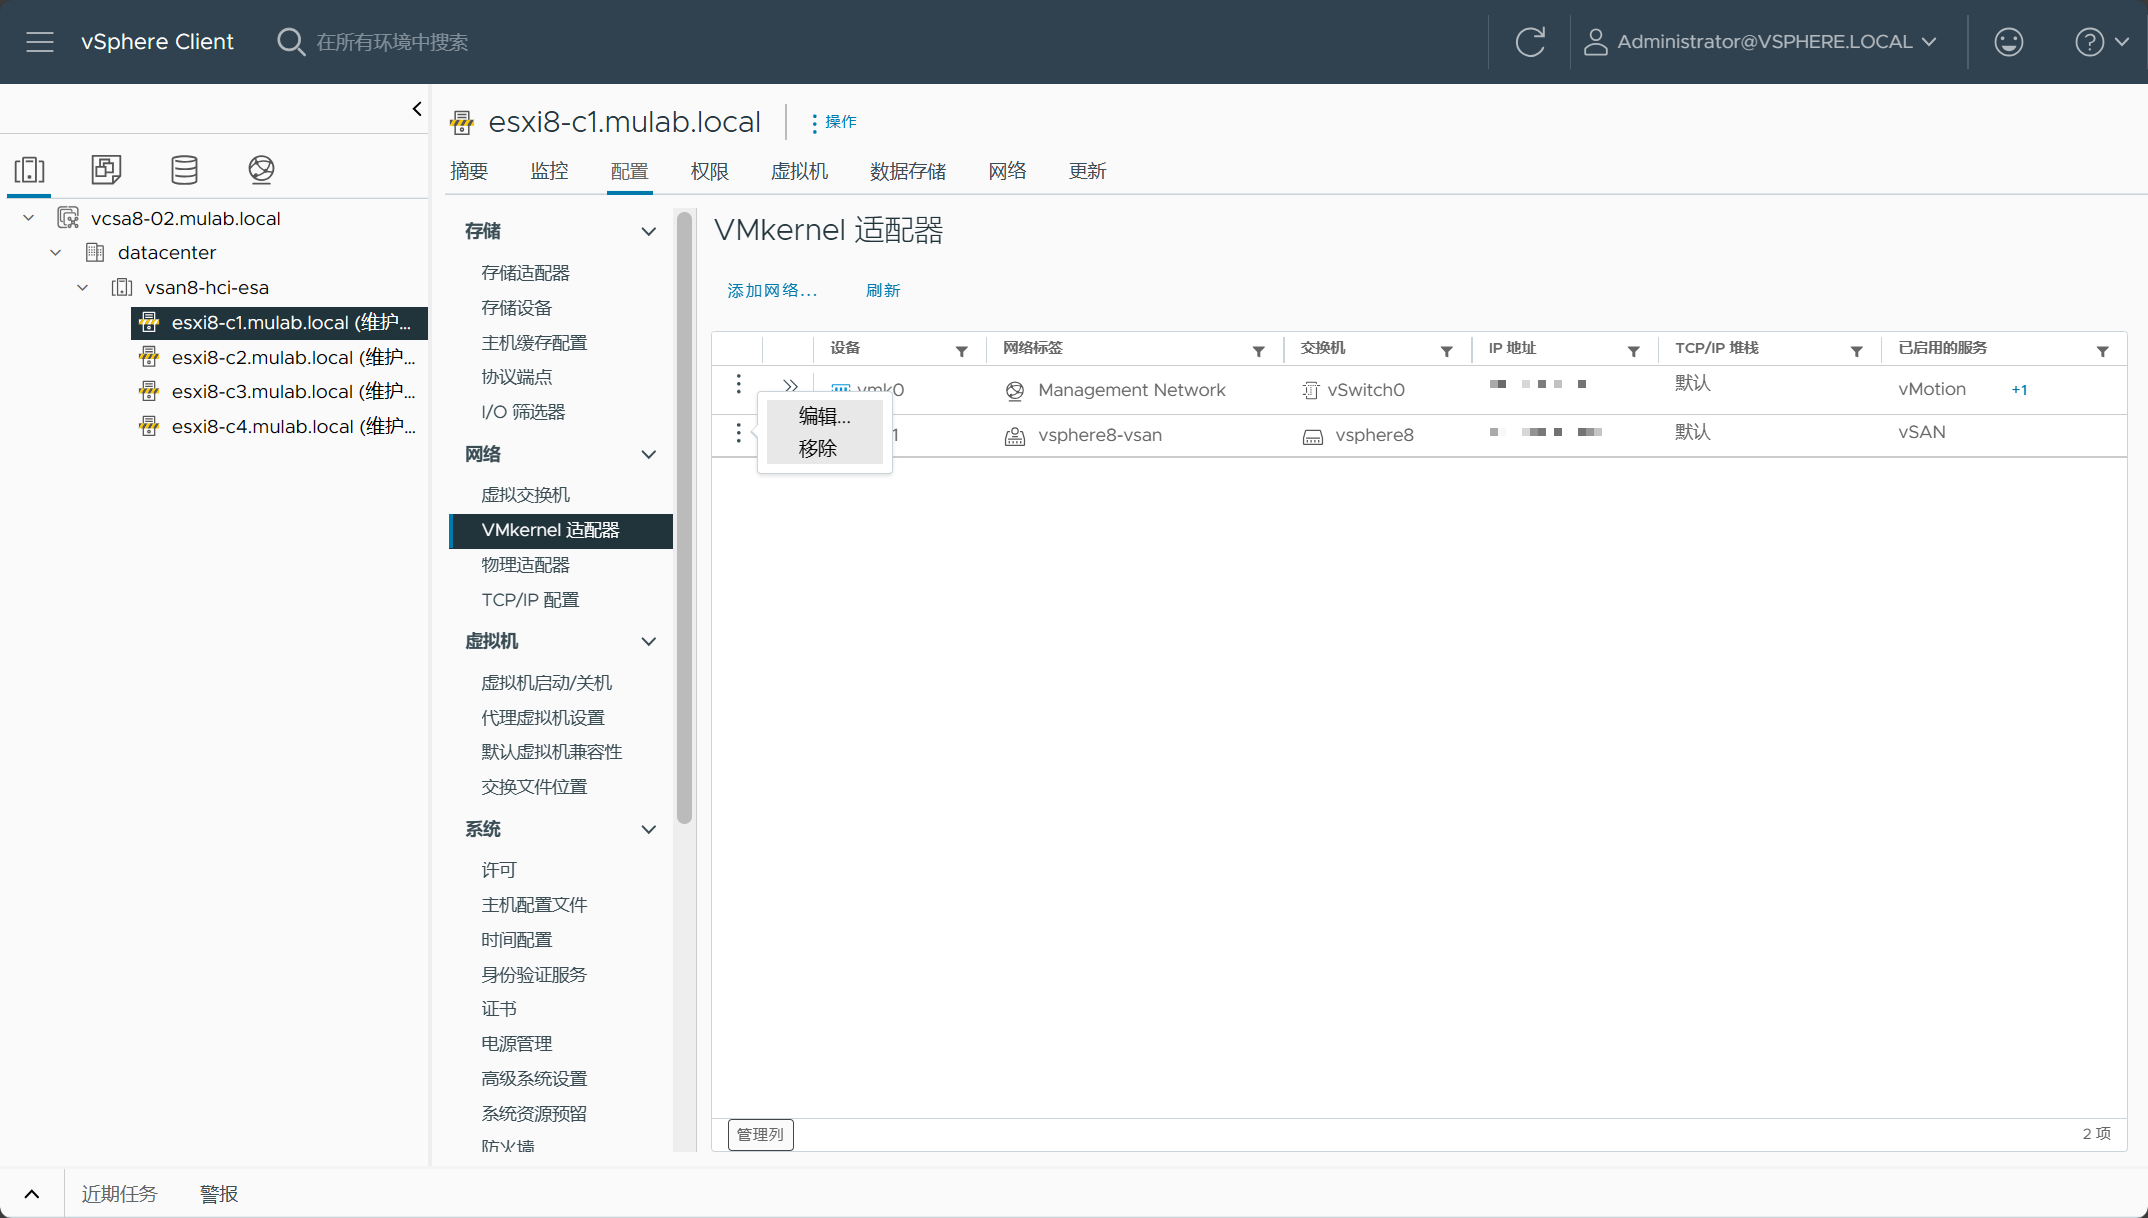Open the 警报 bottom tab
Screen dimensions: 2148x1218
point(219,1194)
